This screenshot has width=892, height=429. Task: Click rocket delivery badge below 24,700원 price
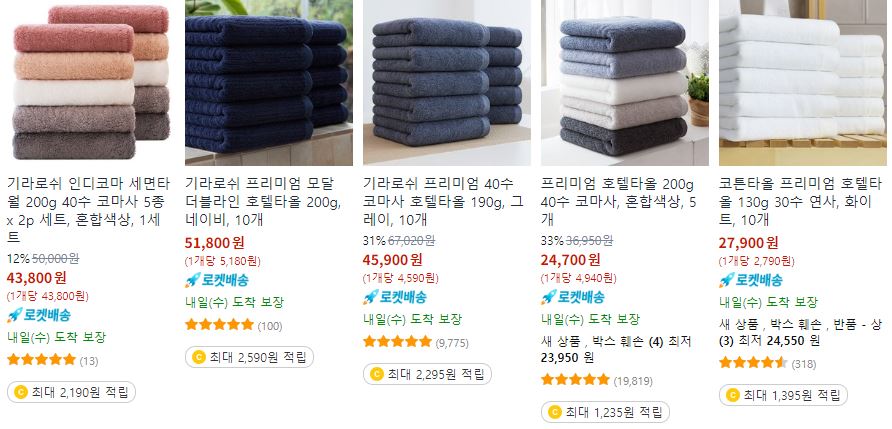click(572, 297)
